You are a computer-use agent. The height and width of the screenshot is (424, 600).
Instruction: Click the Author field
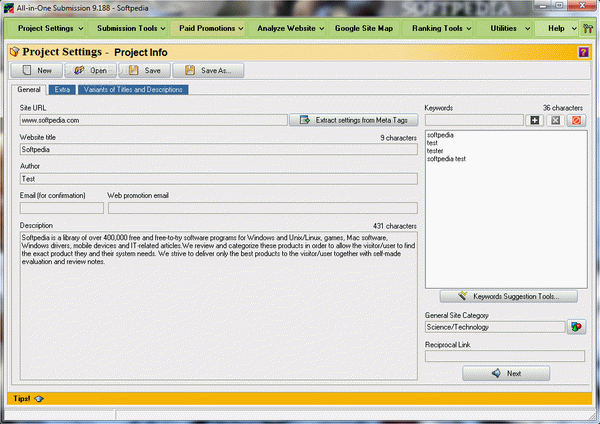[x=218, y=179]
